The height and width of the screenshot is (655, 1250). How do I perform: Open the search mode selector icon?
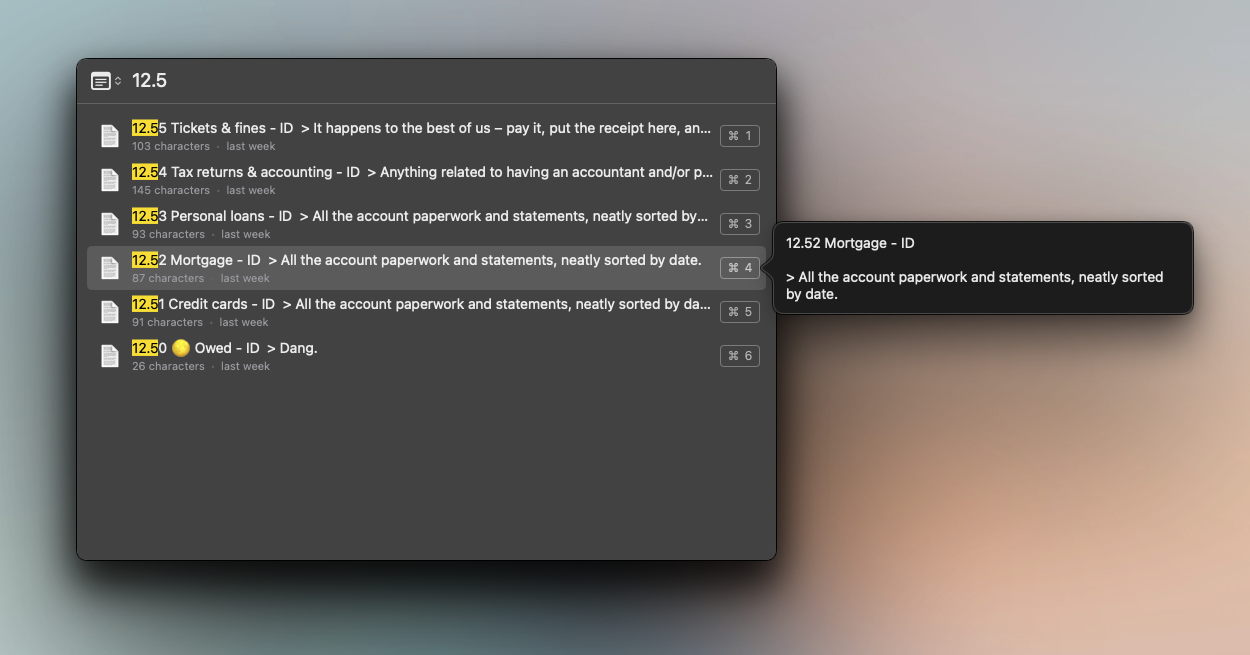point(105,81)
